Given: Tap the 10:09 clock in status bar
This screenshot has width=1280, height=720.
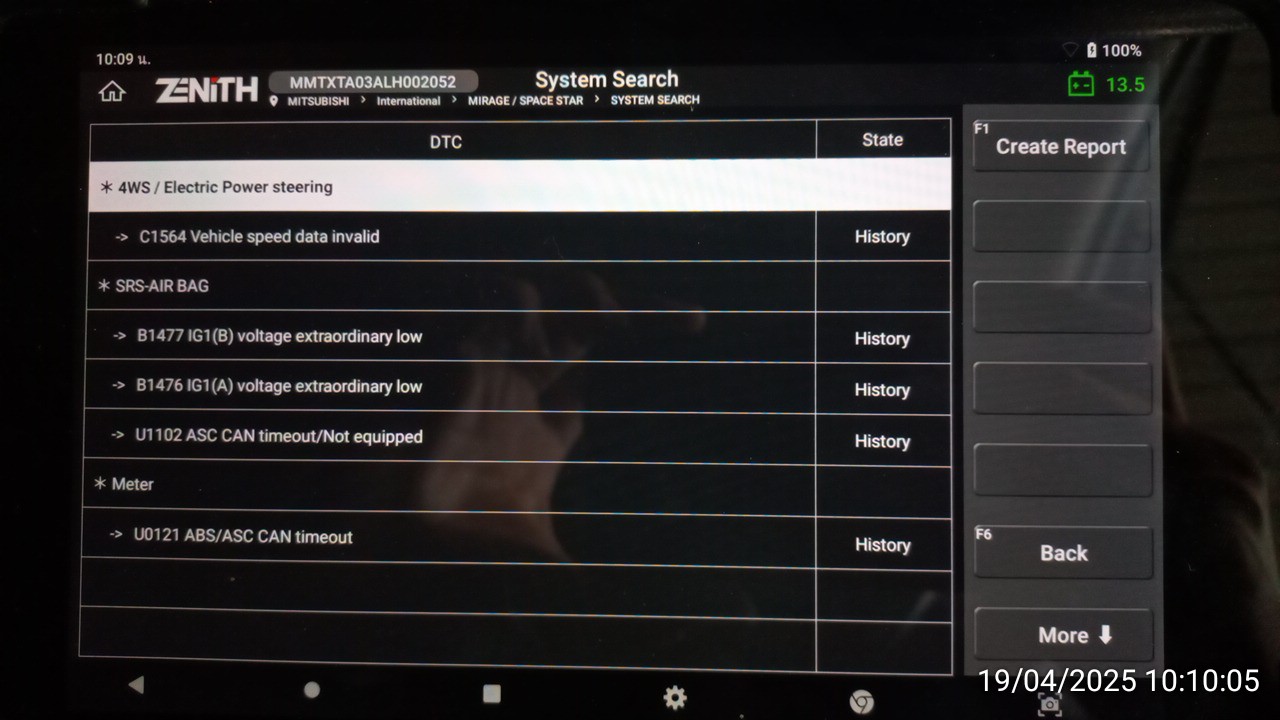Looking at the screenshot, I should click(x=123, y=59).
